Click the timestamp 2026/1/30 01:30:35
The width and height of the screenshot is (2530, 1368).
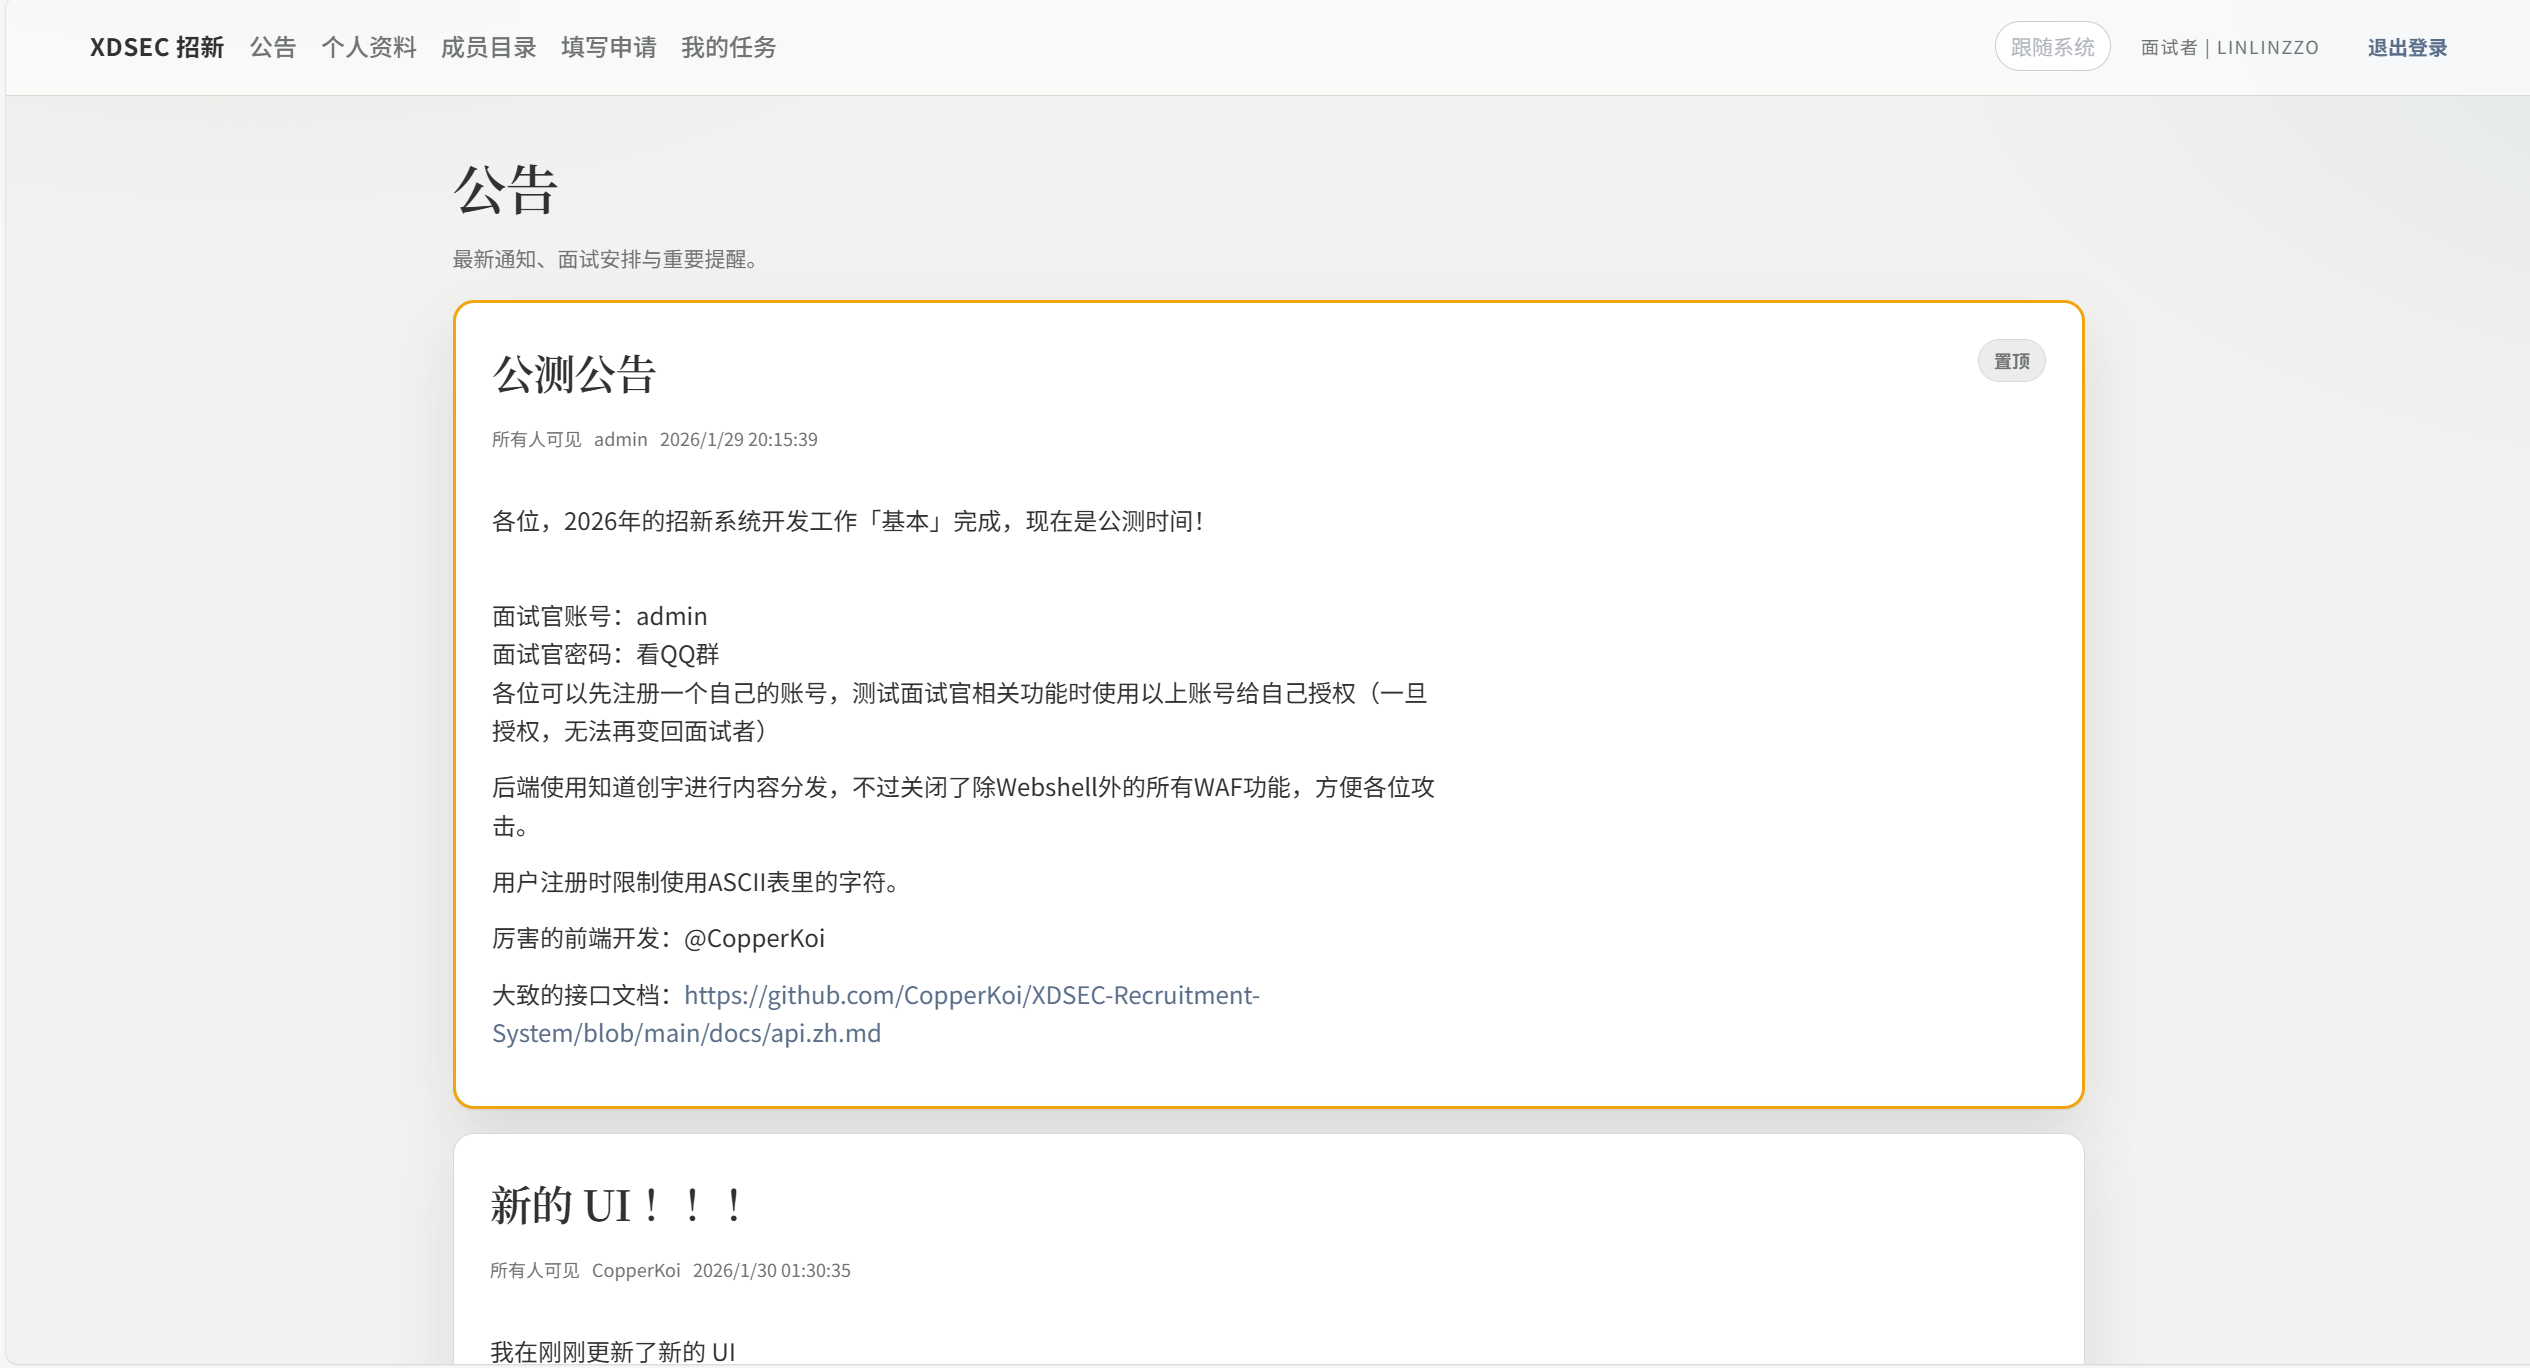(x=772, y=1270)
